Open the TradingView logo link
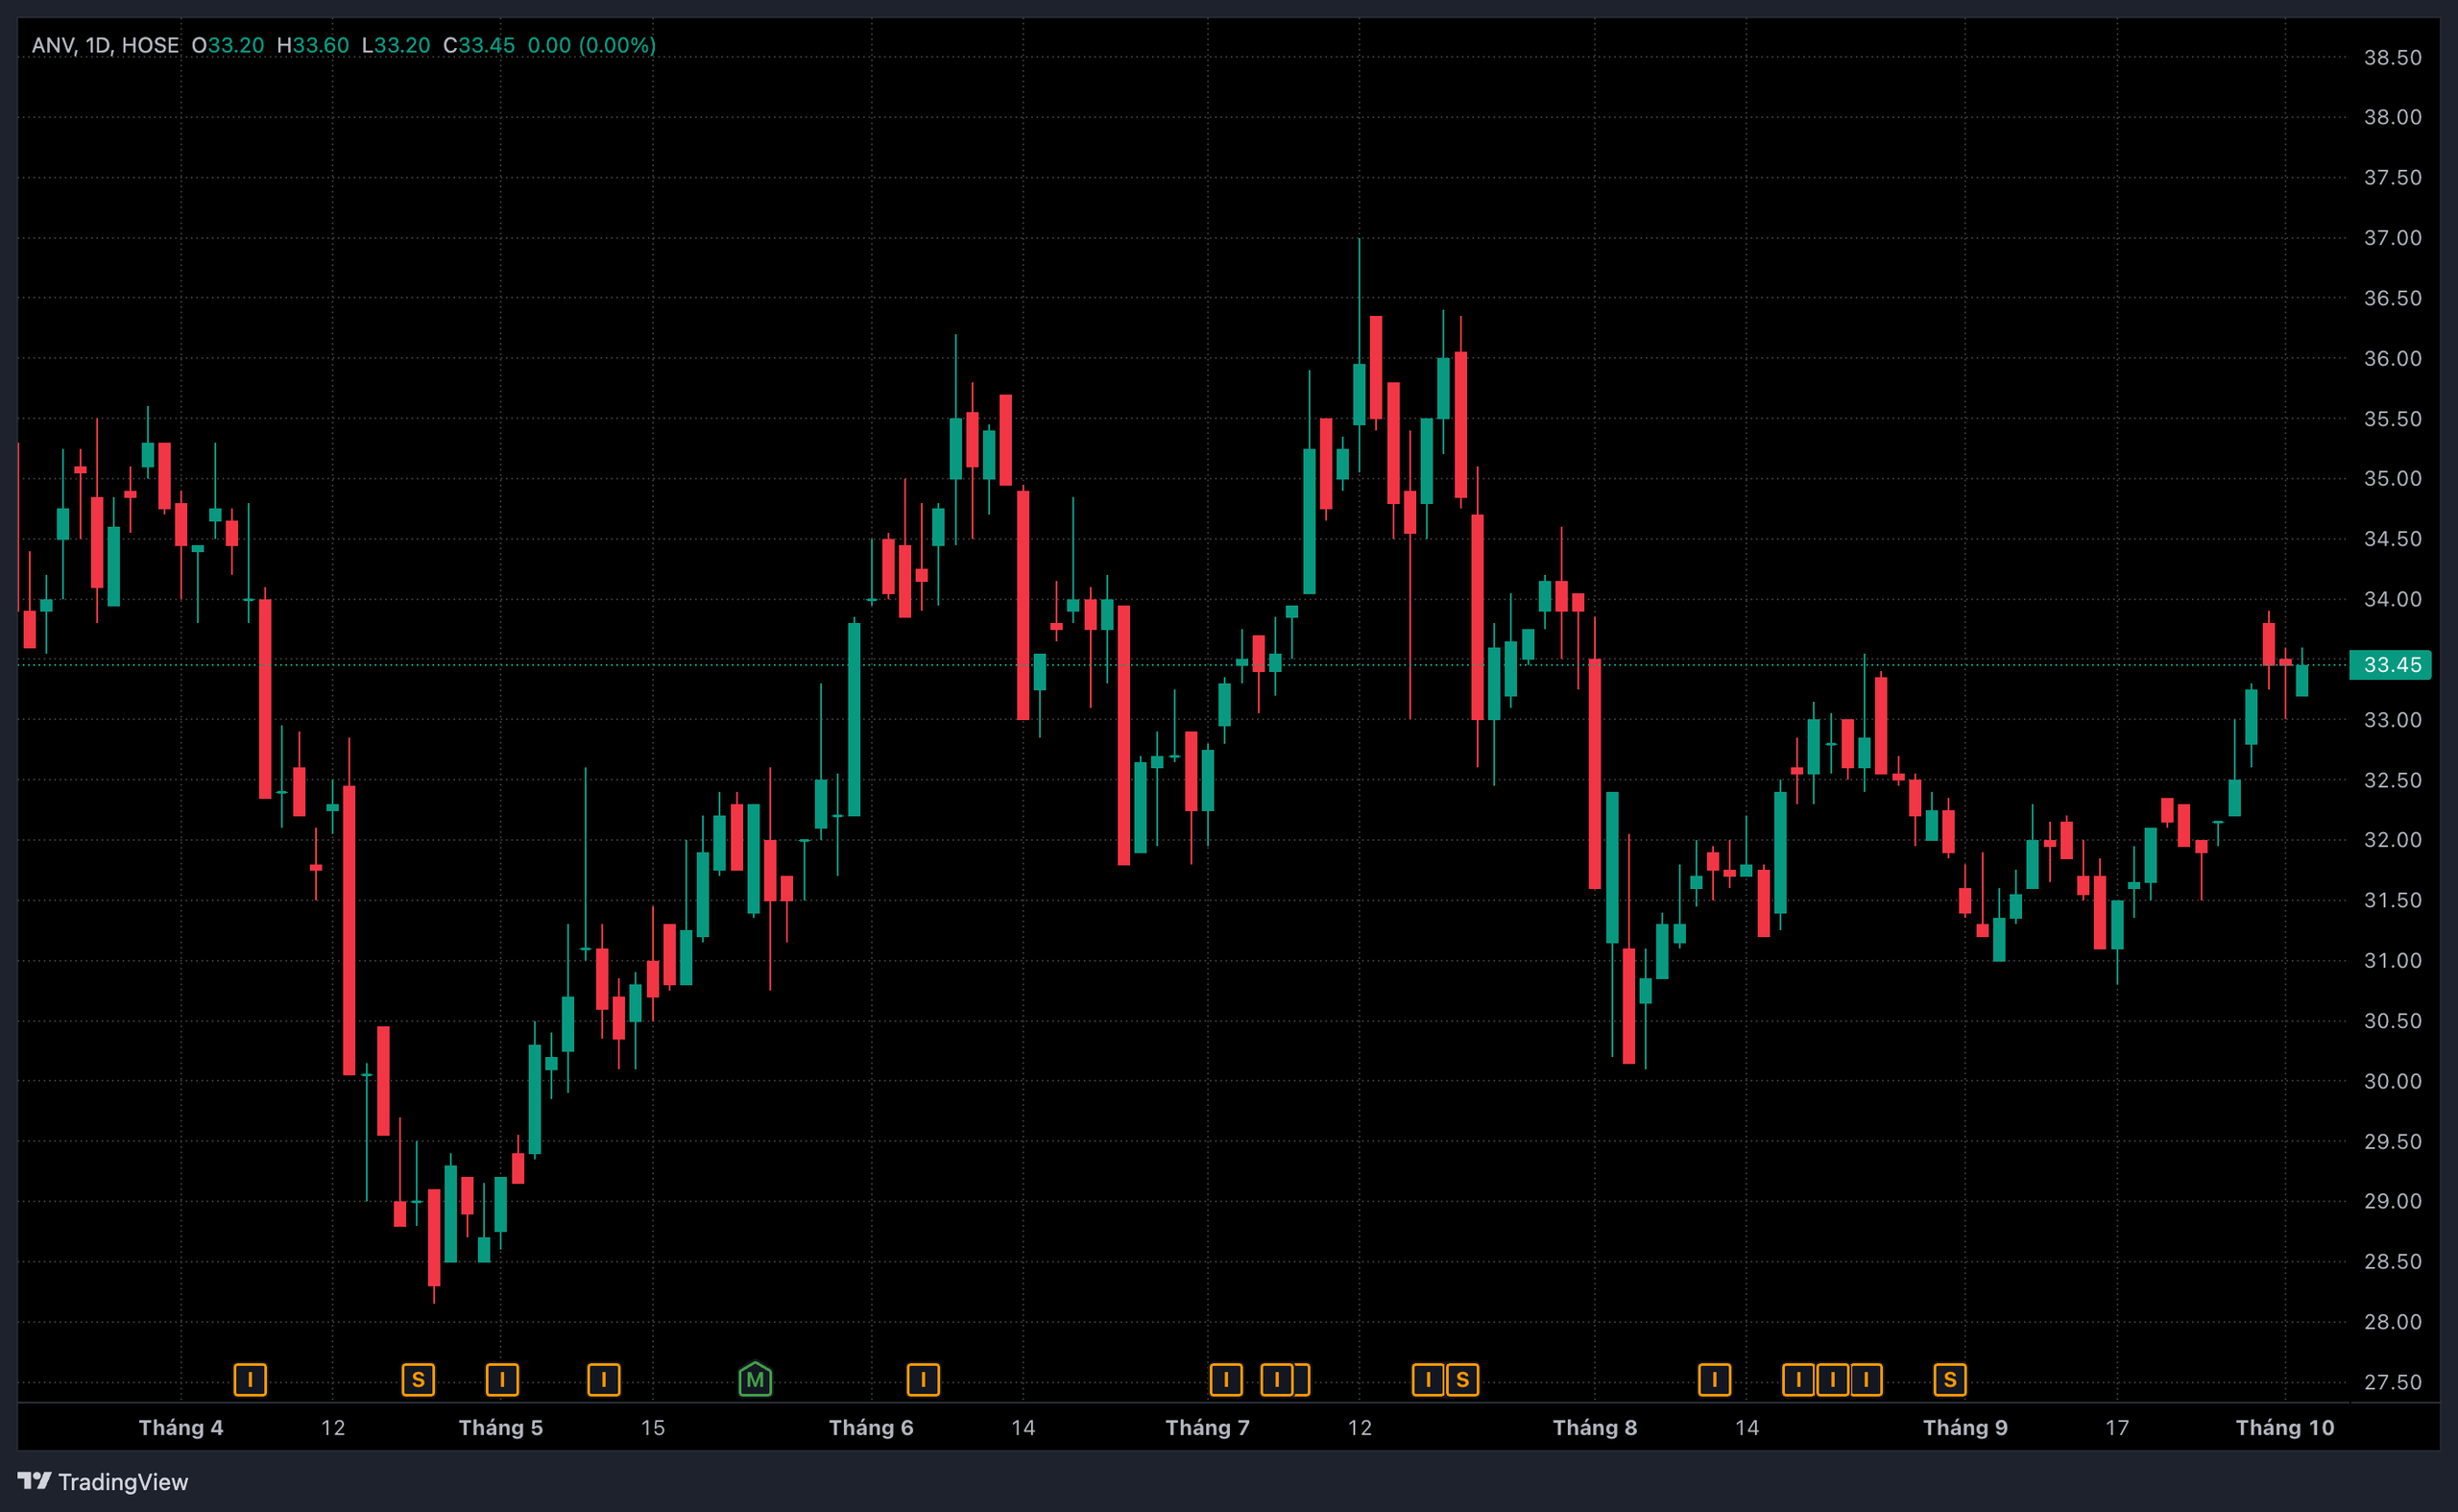Viewport: 2458px width, 1512px height. pos(103,1481)
